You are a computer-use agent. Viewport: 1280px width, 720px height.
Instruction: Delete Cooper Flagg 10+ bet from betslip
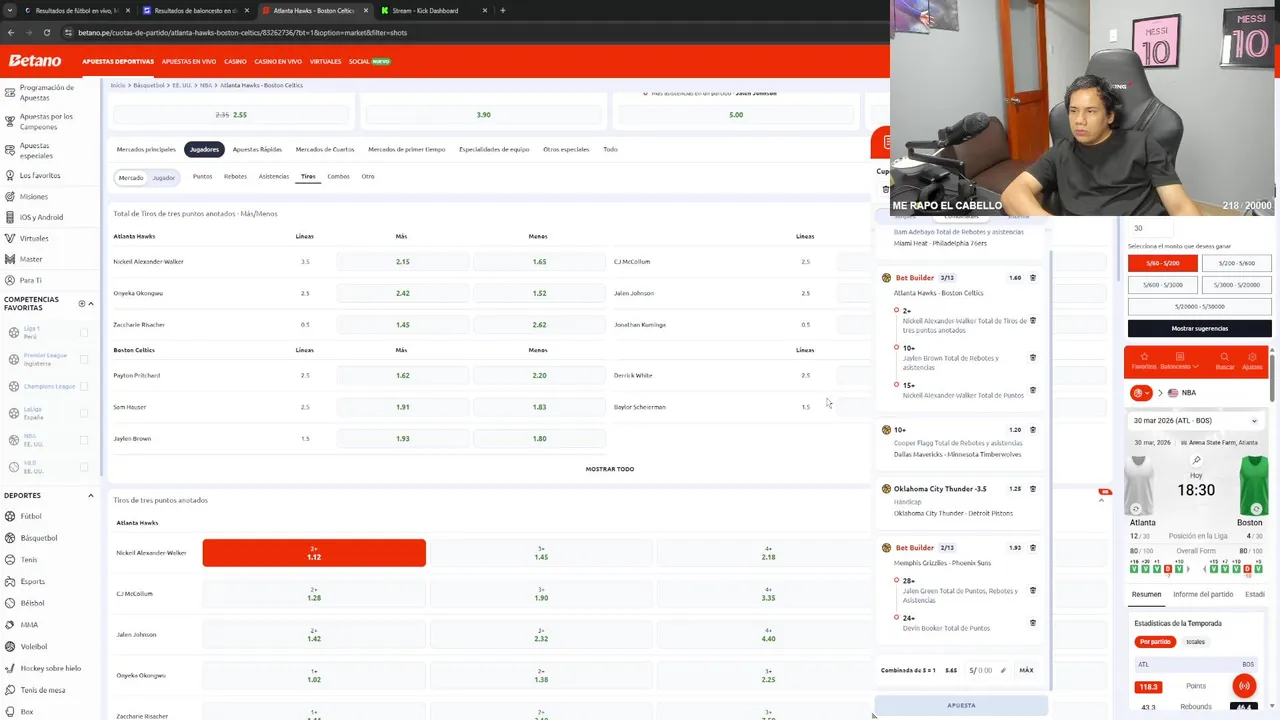(1033, 430)
